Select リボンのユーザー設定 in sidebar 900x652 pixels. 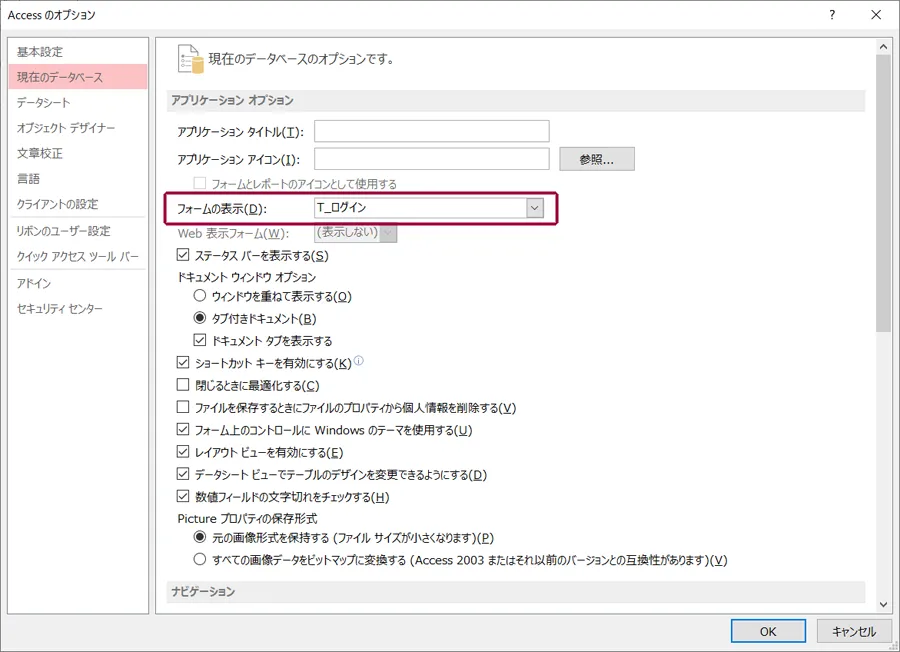point(64,231)
